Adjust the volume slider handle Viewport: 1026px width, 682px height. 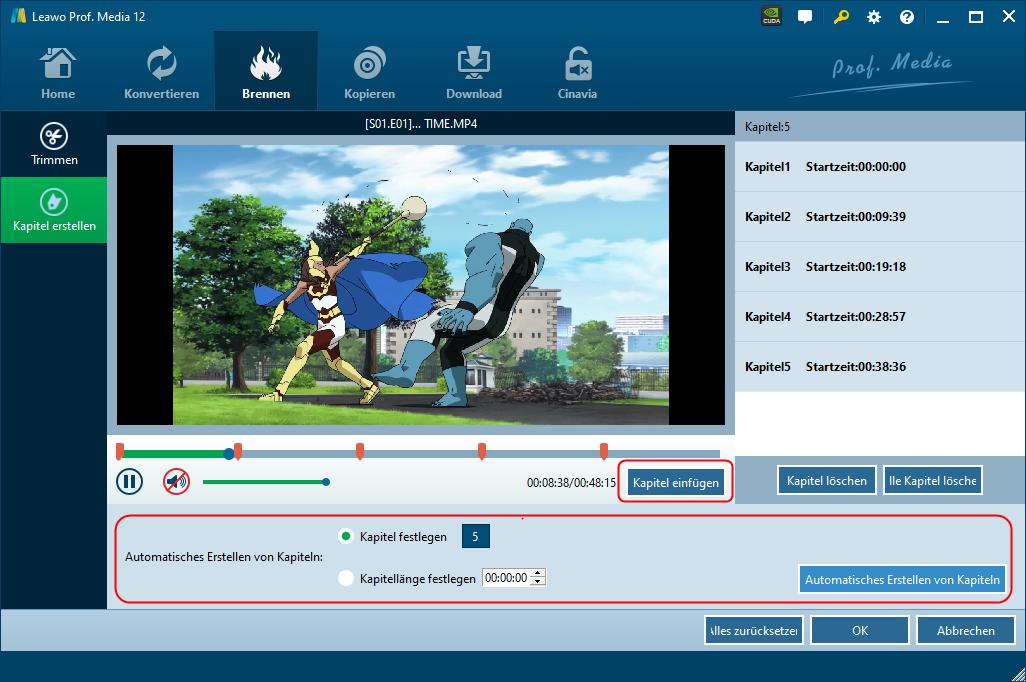click(x=326, y=482)
